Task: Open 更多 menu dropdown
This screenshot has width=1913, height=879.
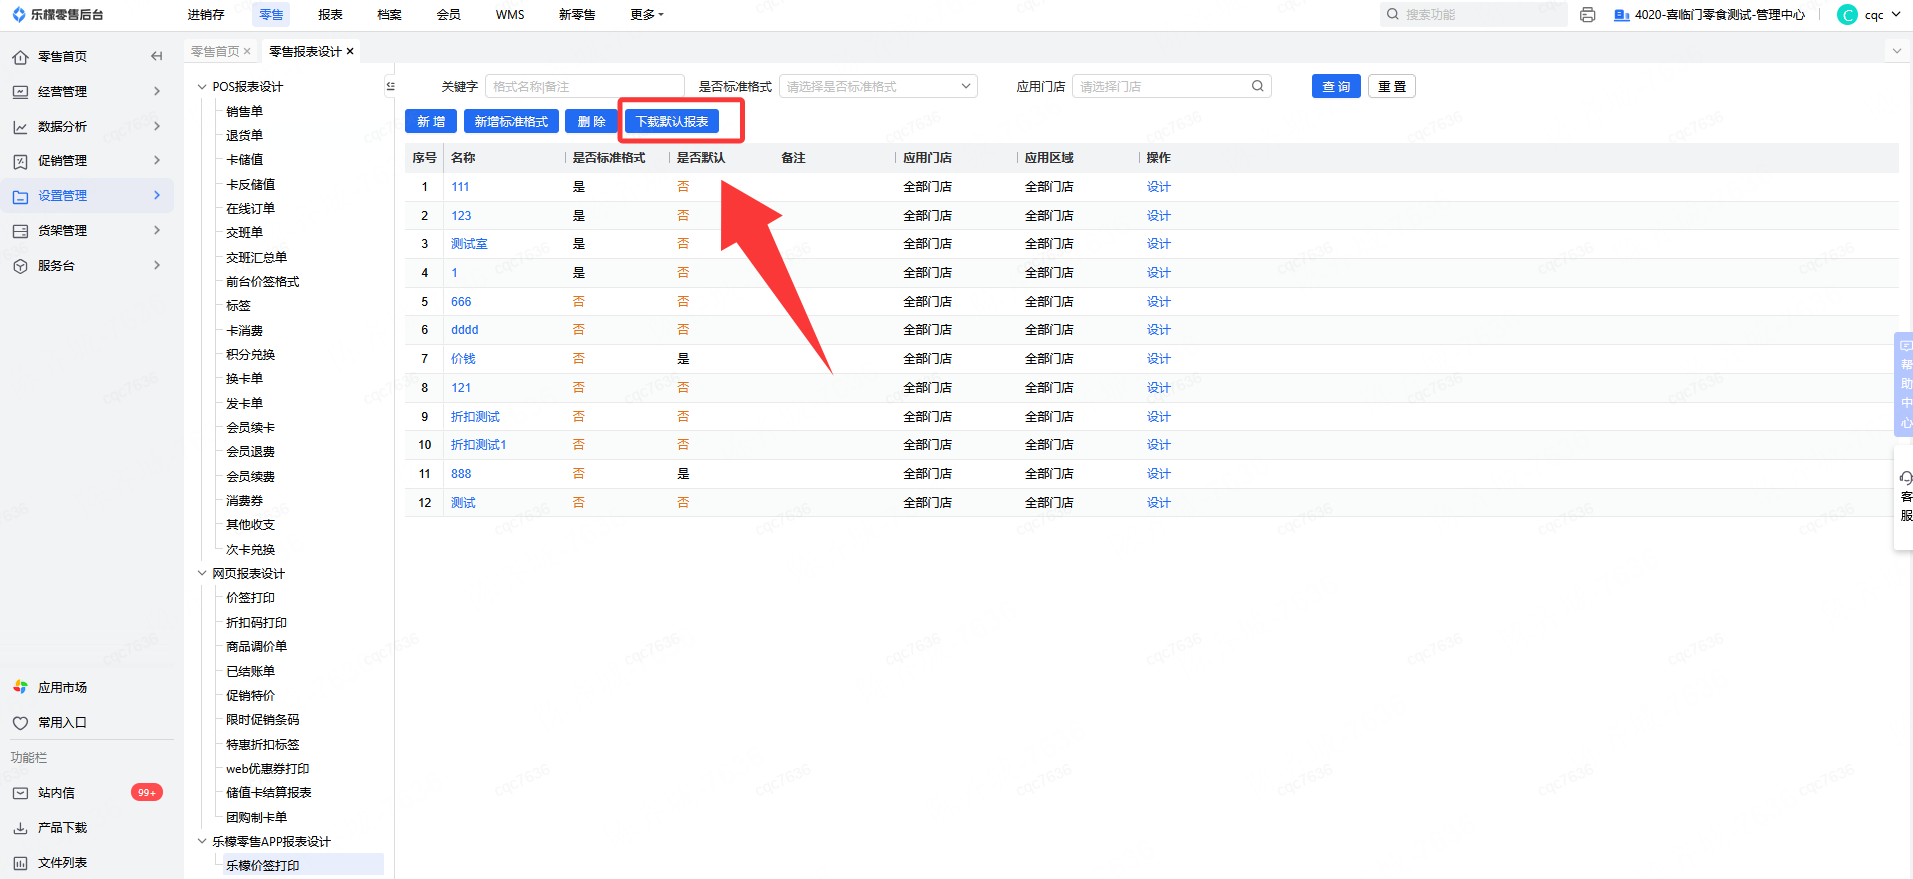Action: [x=647, y=15]
